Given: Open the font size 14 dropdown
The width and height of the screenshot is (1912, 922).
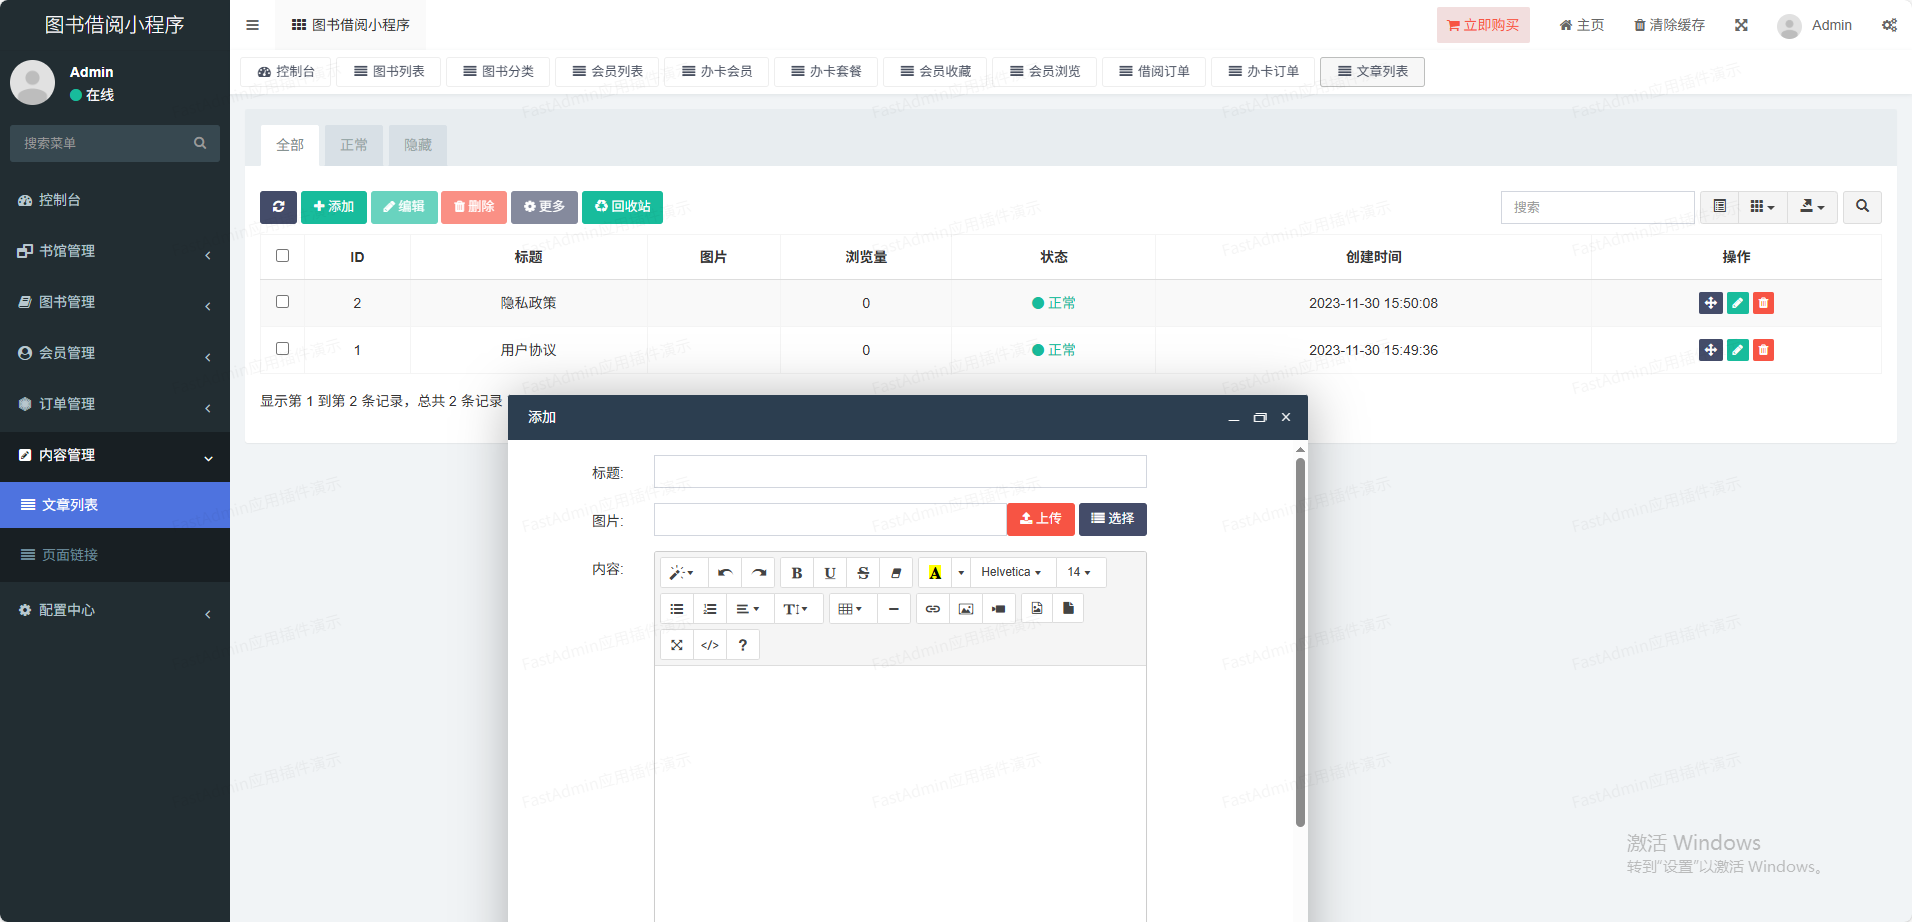Looking at the screenshot, I should (1079, 573).
